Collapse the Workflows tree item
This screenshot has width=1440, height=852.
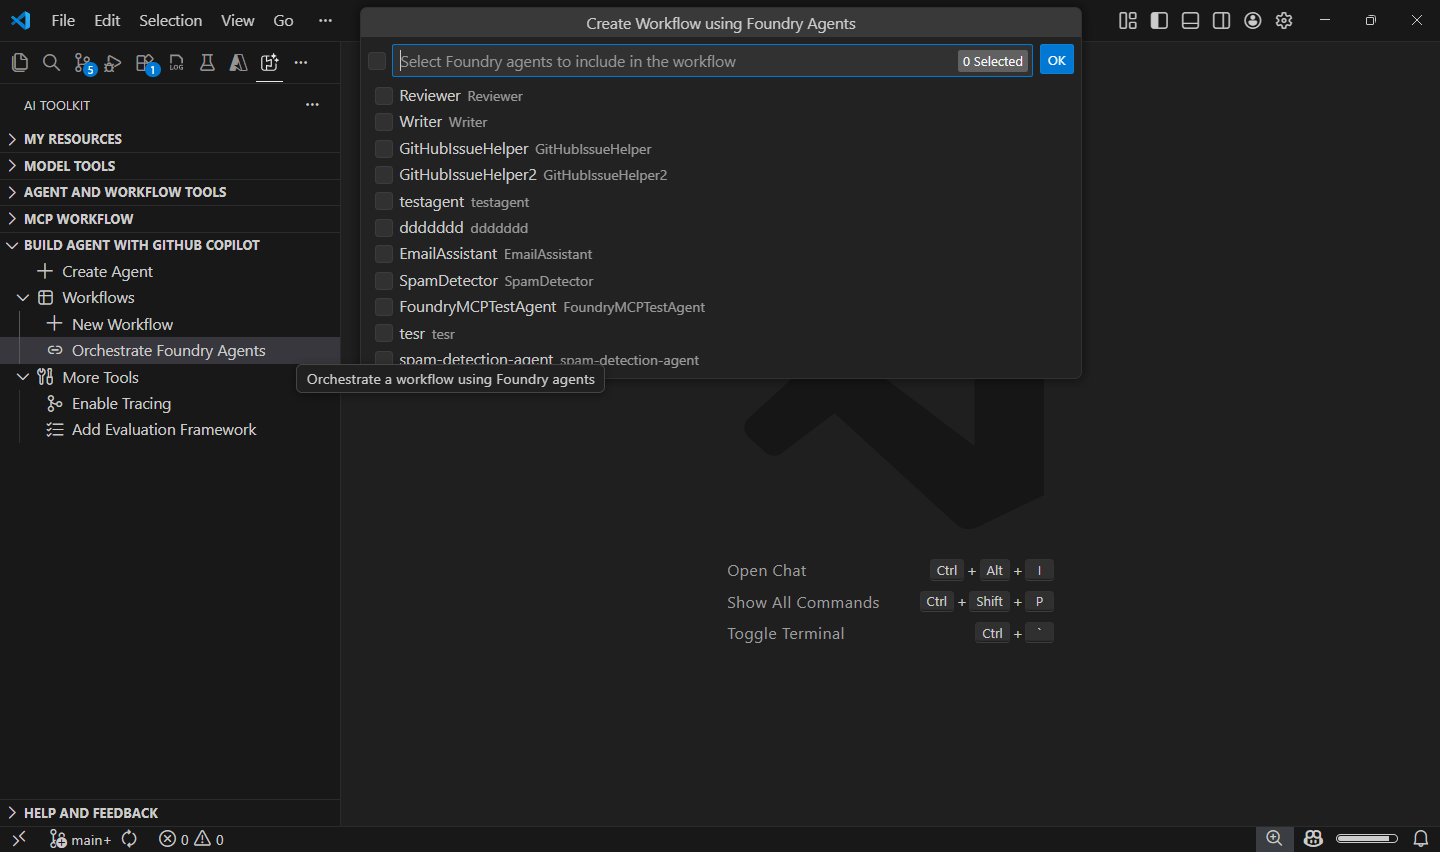point(23,297)
